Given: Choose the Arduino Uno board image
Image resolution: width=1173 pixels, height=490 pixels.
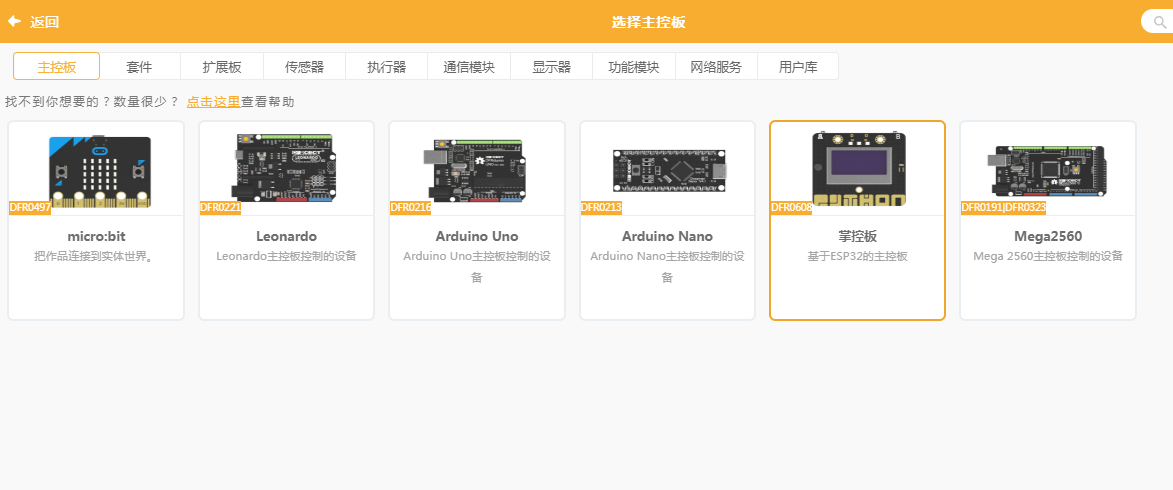Looking at the screenshot, I should [x=476, y=170].
